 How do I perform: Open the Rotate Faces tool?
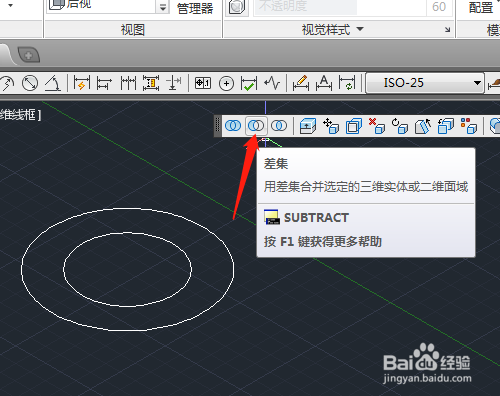click(x=400, y=126)
